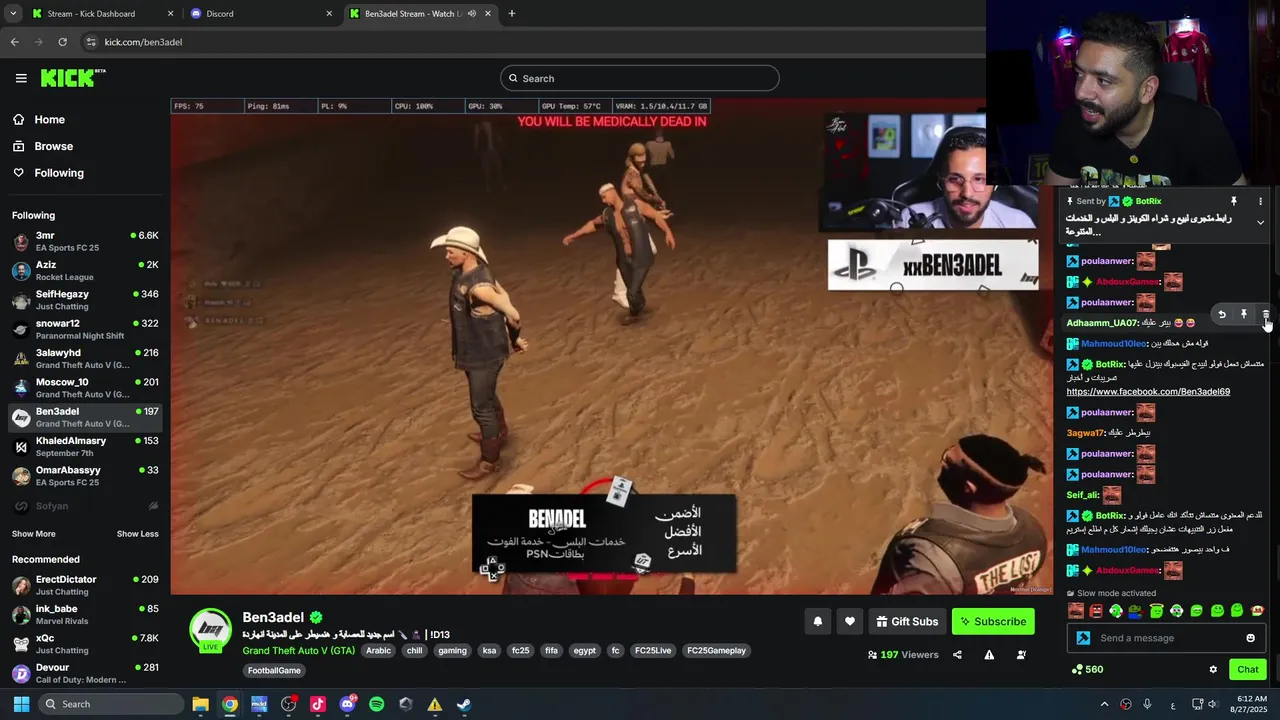Screen dimensions: 1280x720
Task: Follow channel with heart button
Action: [850, 621]
